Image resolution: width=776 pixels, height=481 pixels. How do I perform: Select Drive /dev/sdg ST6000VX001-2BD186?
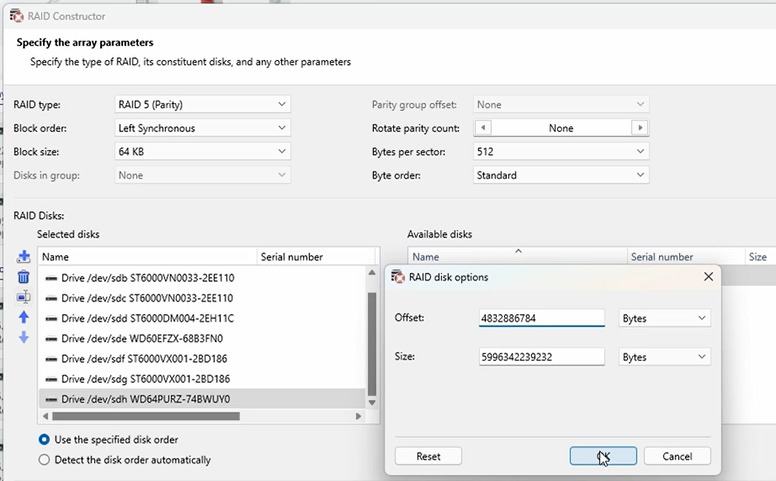[202, 379]
